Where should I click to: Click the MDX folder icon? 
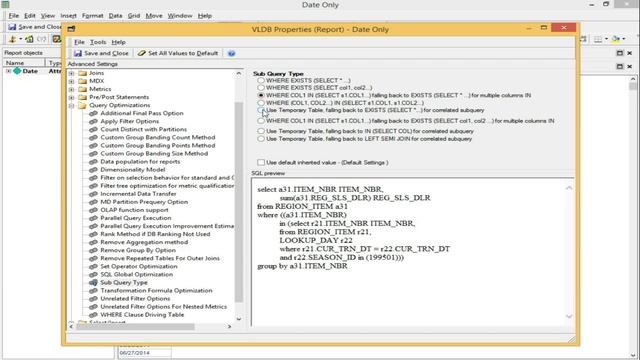82,81
